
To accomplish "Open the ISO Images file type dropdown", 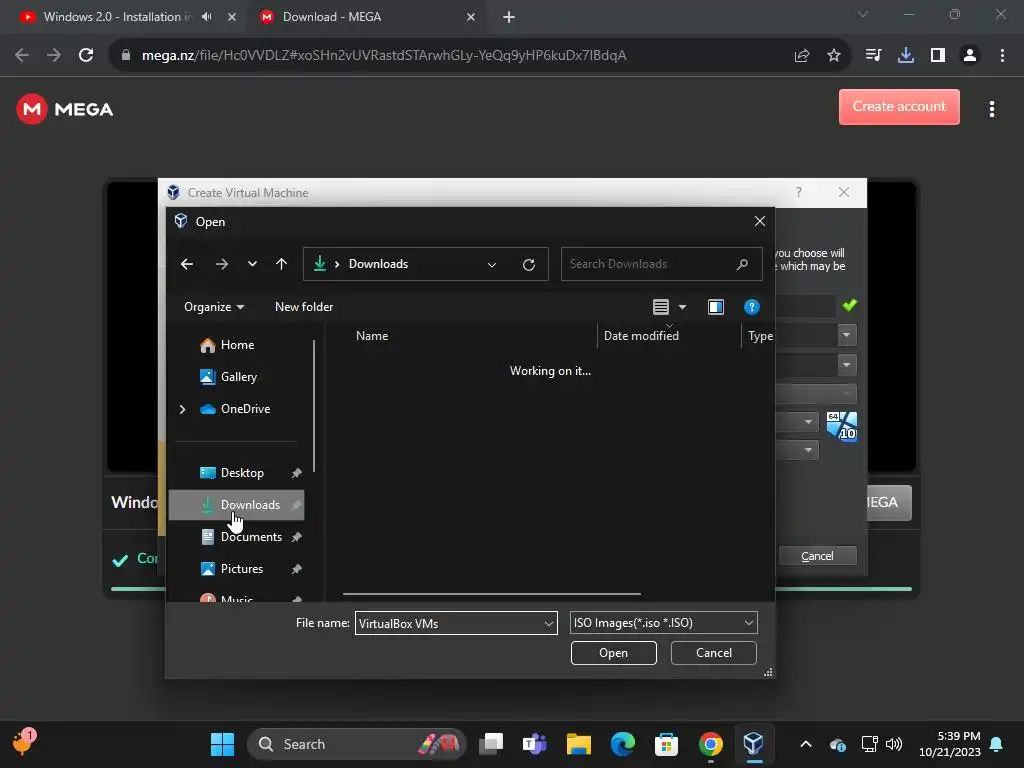I will (x=664, y=623).
